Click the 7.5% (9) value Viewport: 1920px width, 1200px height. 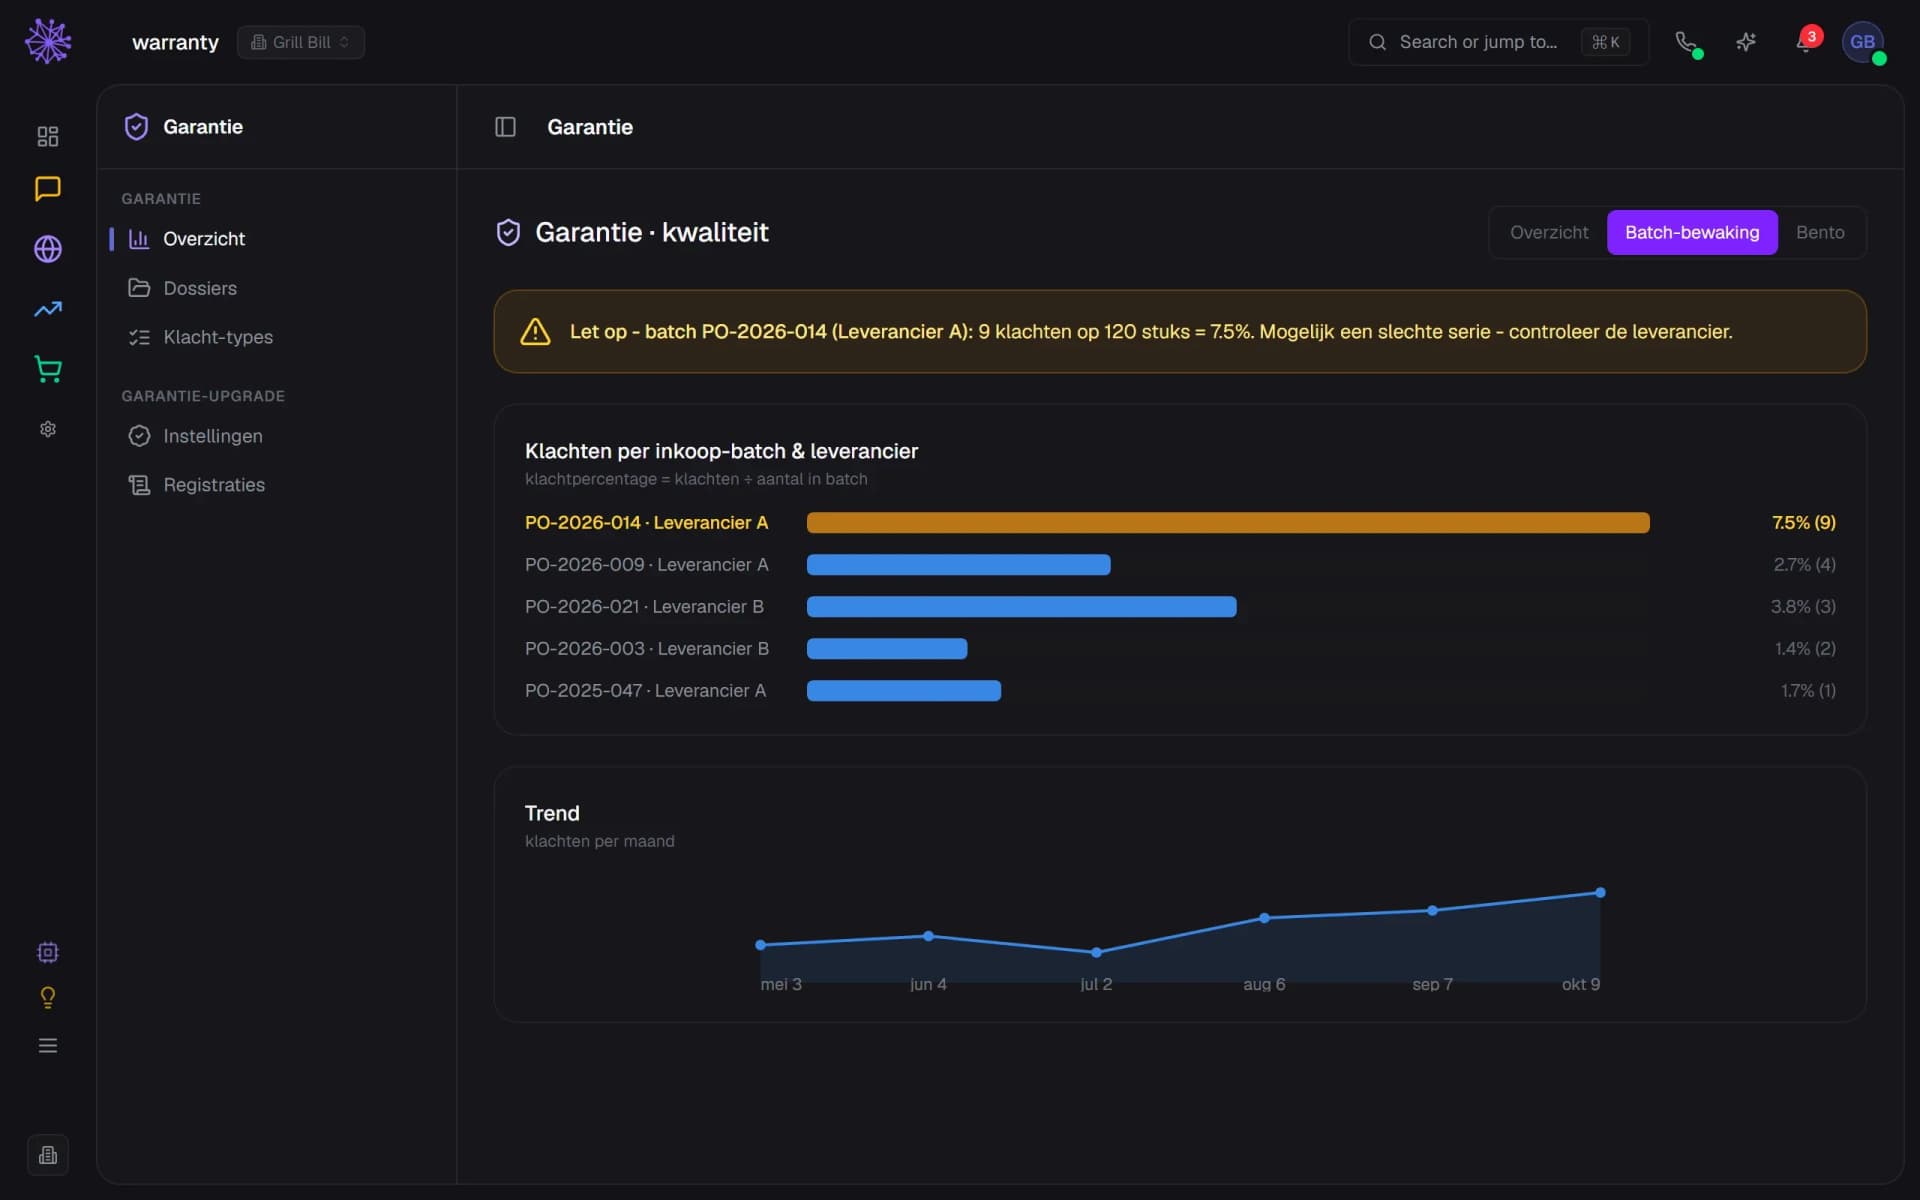1803,522
